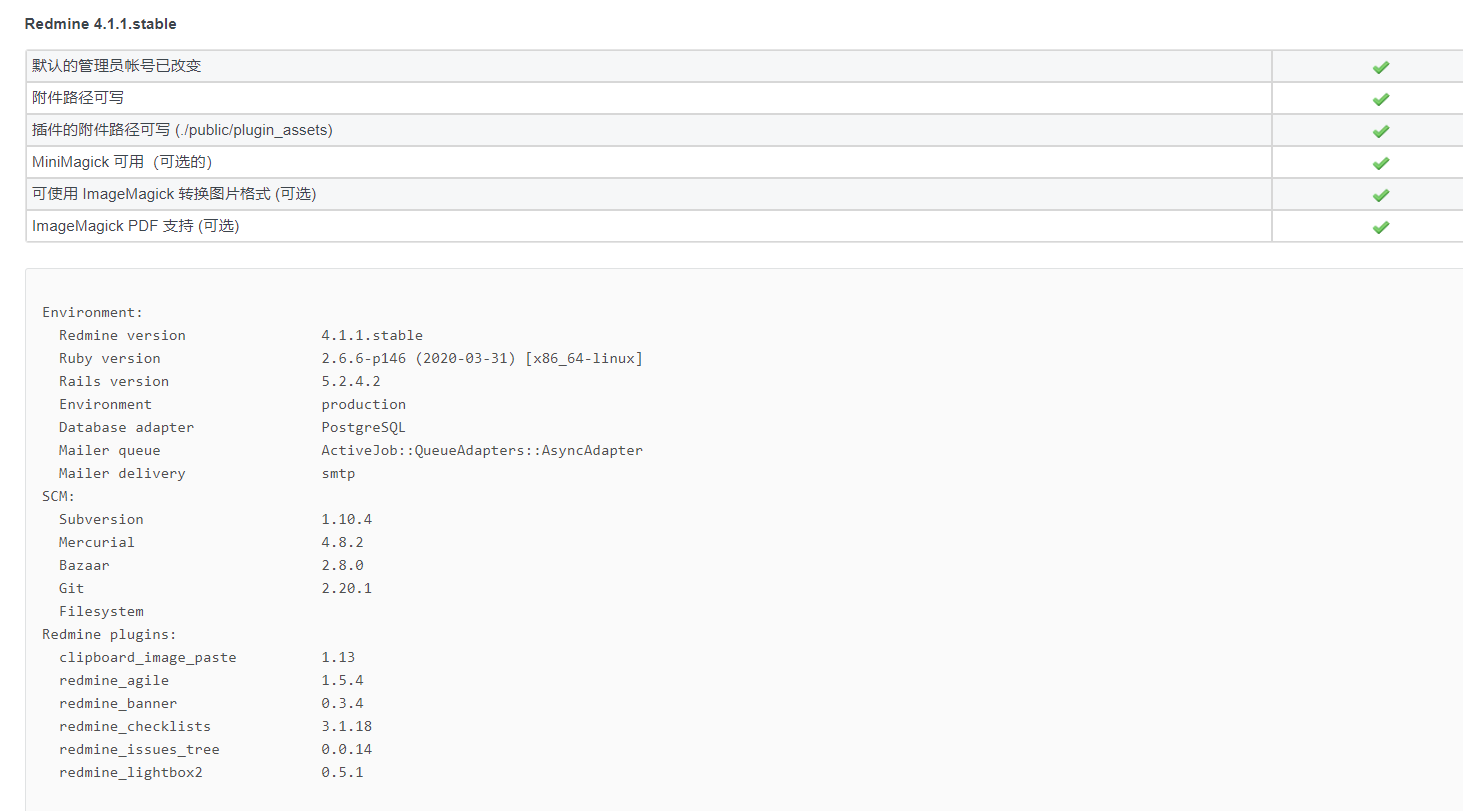Click the checkmark beside MiniMagick 可用

pyautogui.click(x=1380, y=163)
